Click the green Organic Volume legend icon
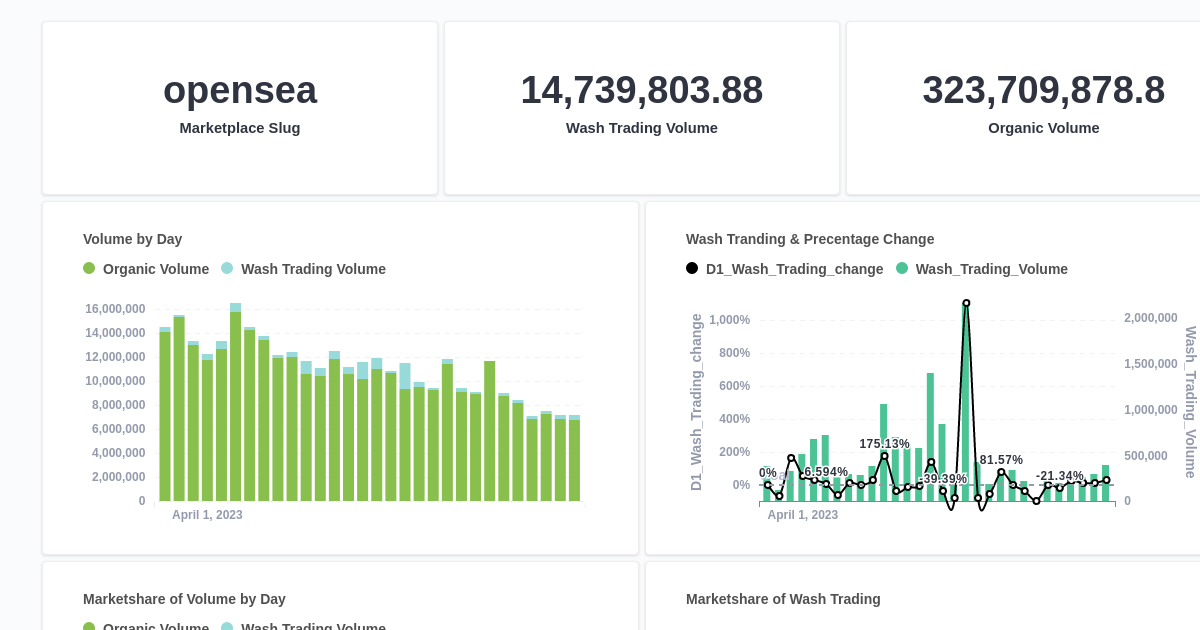1200x630 pixels. tap(88, 269)
